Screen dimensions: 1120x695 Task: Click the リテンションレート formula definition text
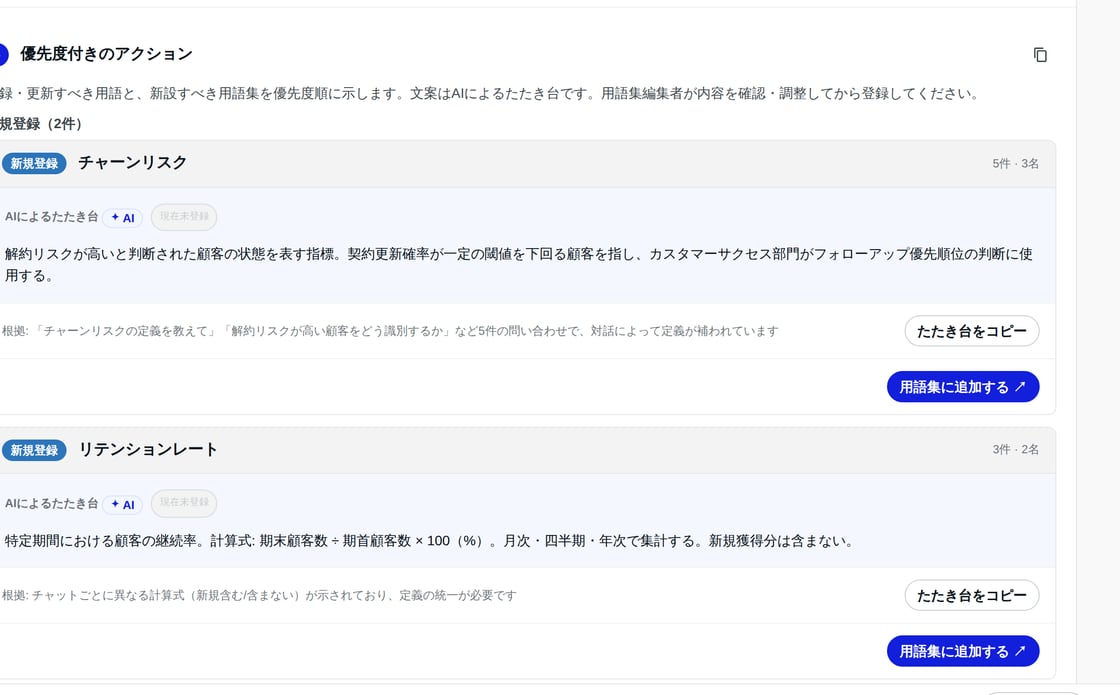[430, 541]
